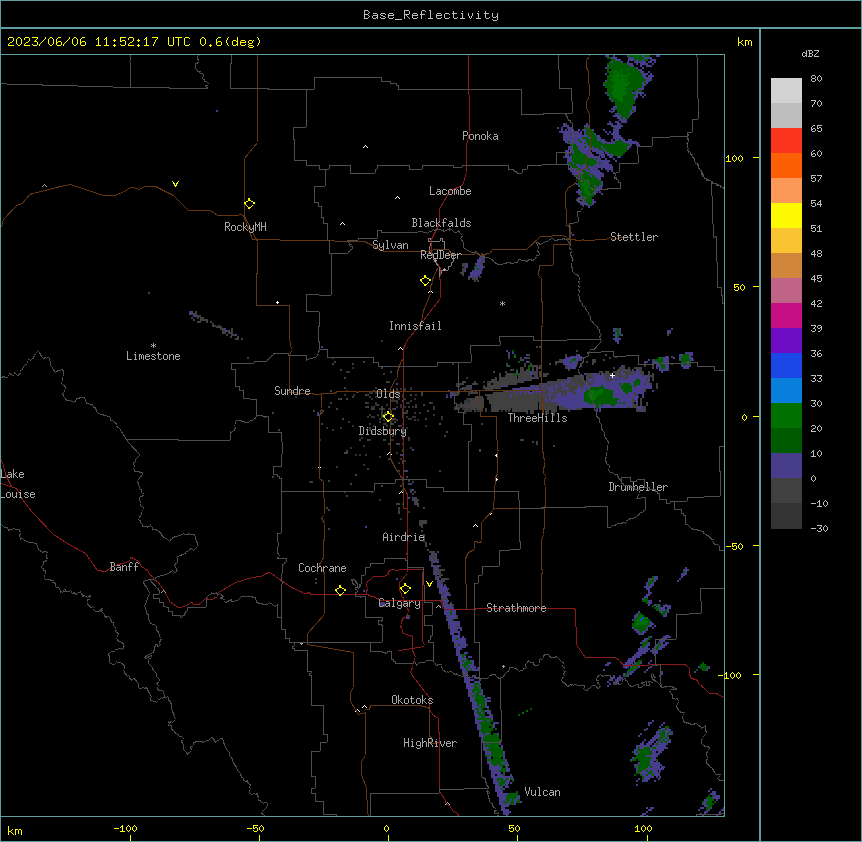Click the white plus marker in ThreeHills echo
Screen dimensions: 862x842
click(x=612, y=375)
